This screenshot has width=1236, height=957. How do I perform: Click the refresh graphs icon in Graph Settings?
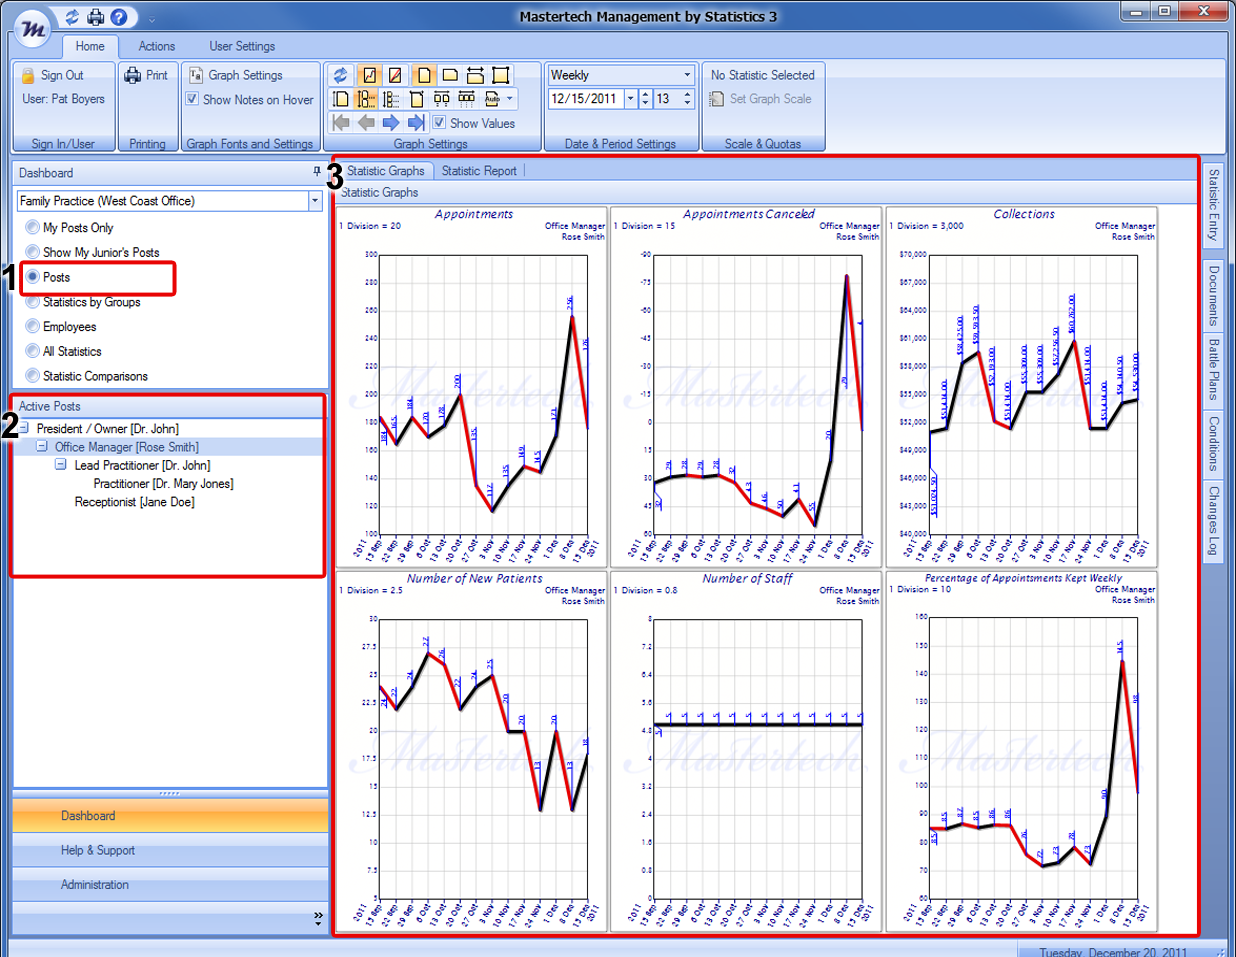coord(341,75)
